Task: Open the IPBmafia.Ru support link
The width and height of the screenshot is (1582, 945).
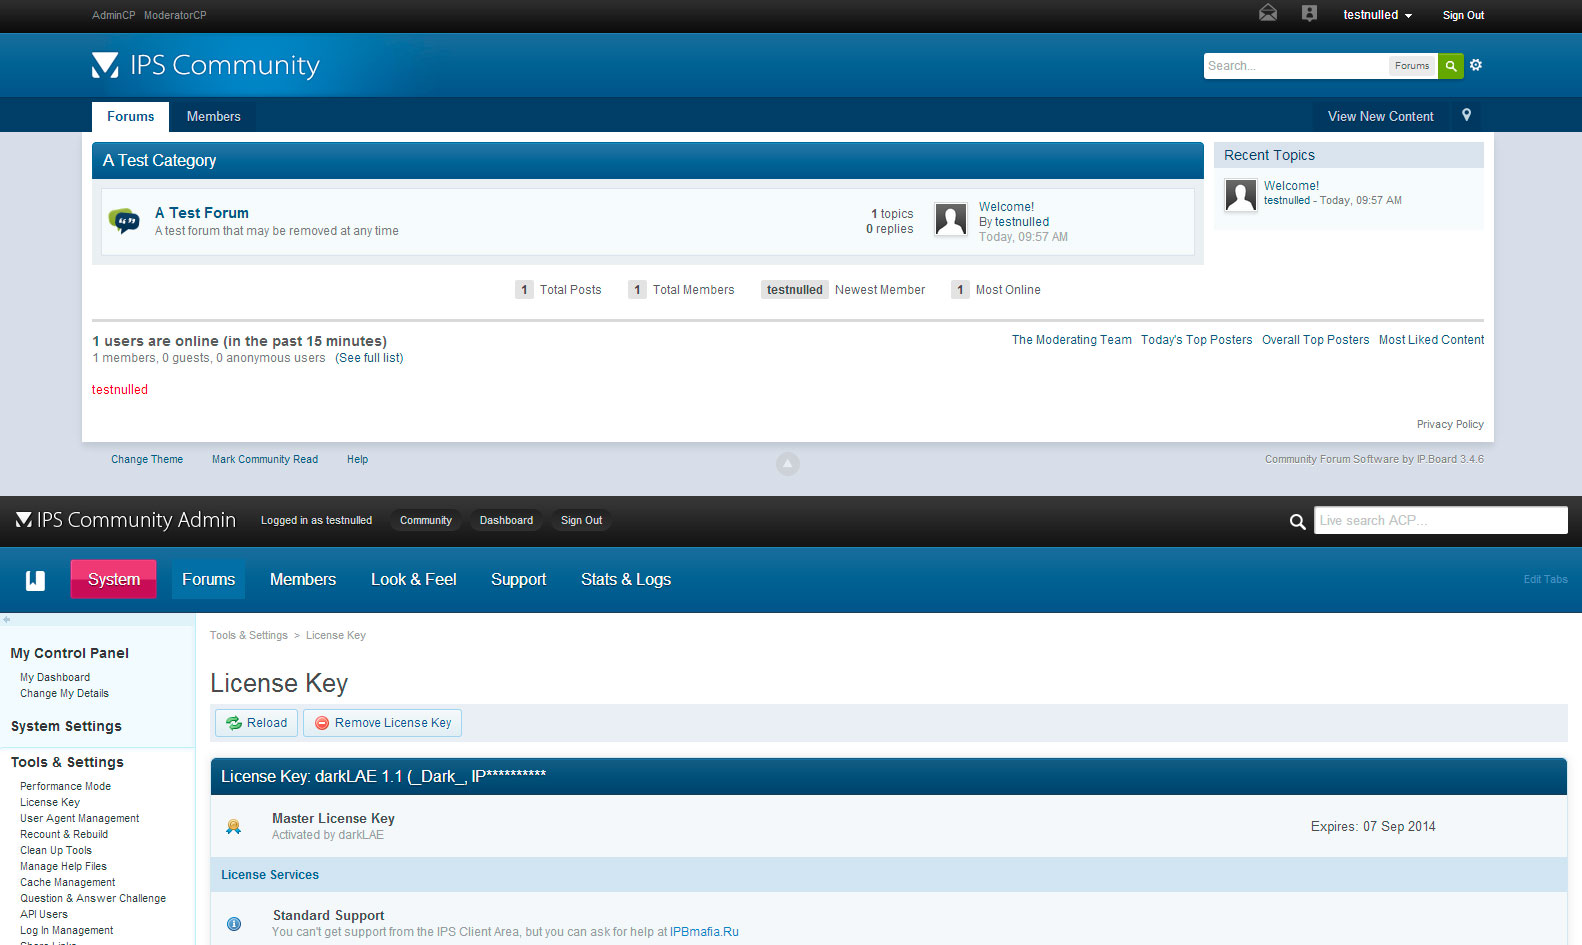Action: [704, 932]
